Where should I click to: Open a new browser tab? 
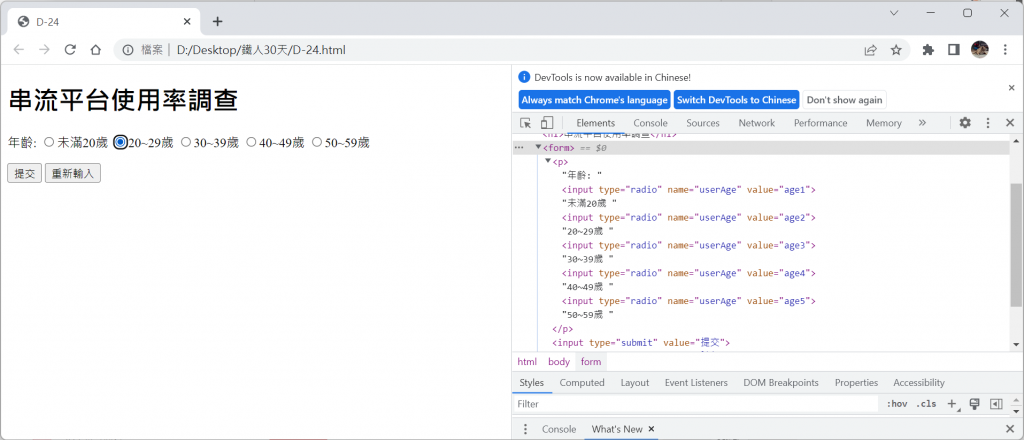tap(217, 22)
